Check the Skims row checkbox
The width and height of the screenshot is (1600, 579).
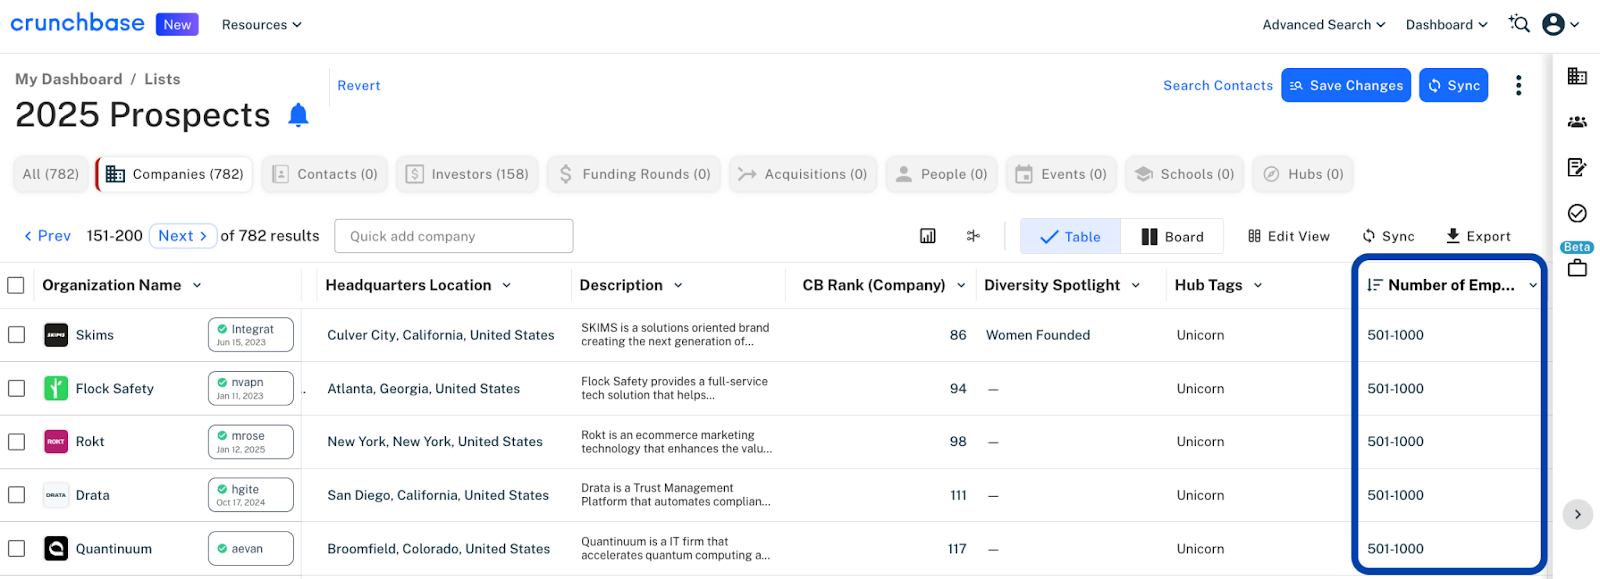pyautogui.click(x=16, y=335)
